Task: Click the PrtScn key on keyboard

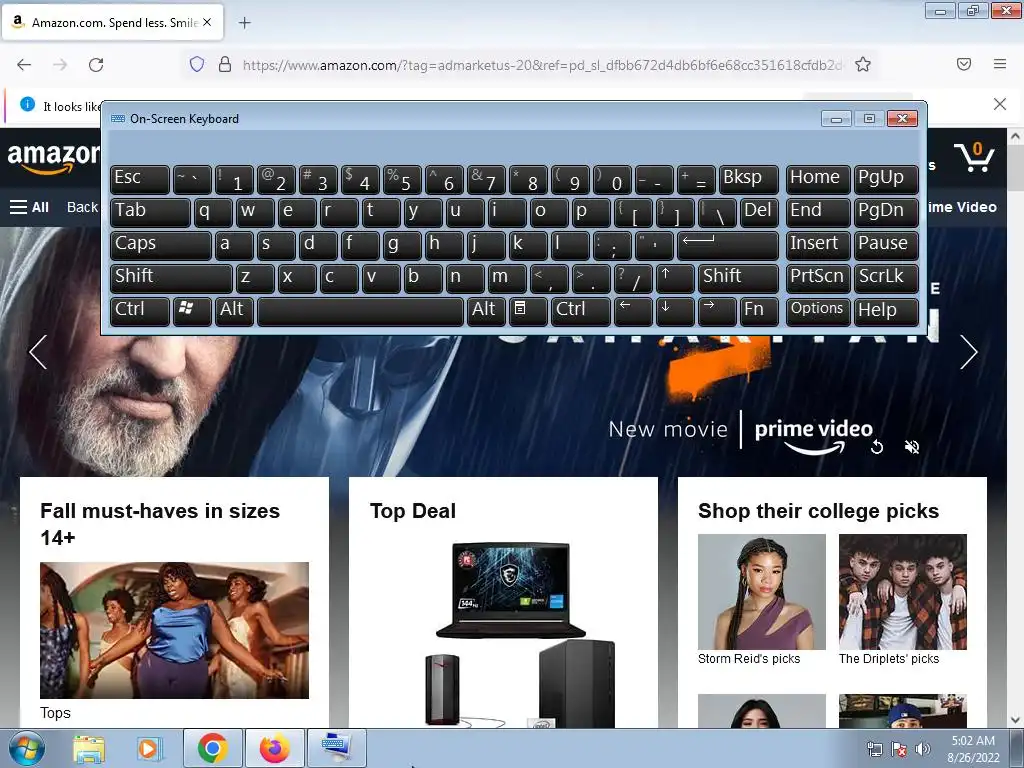Action: tap(818, 278)
